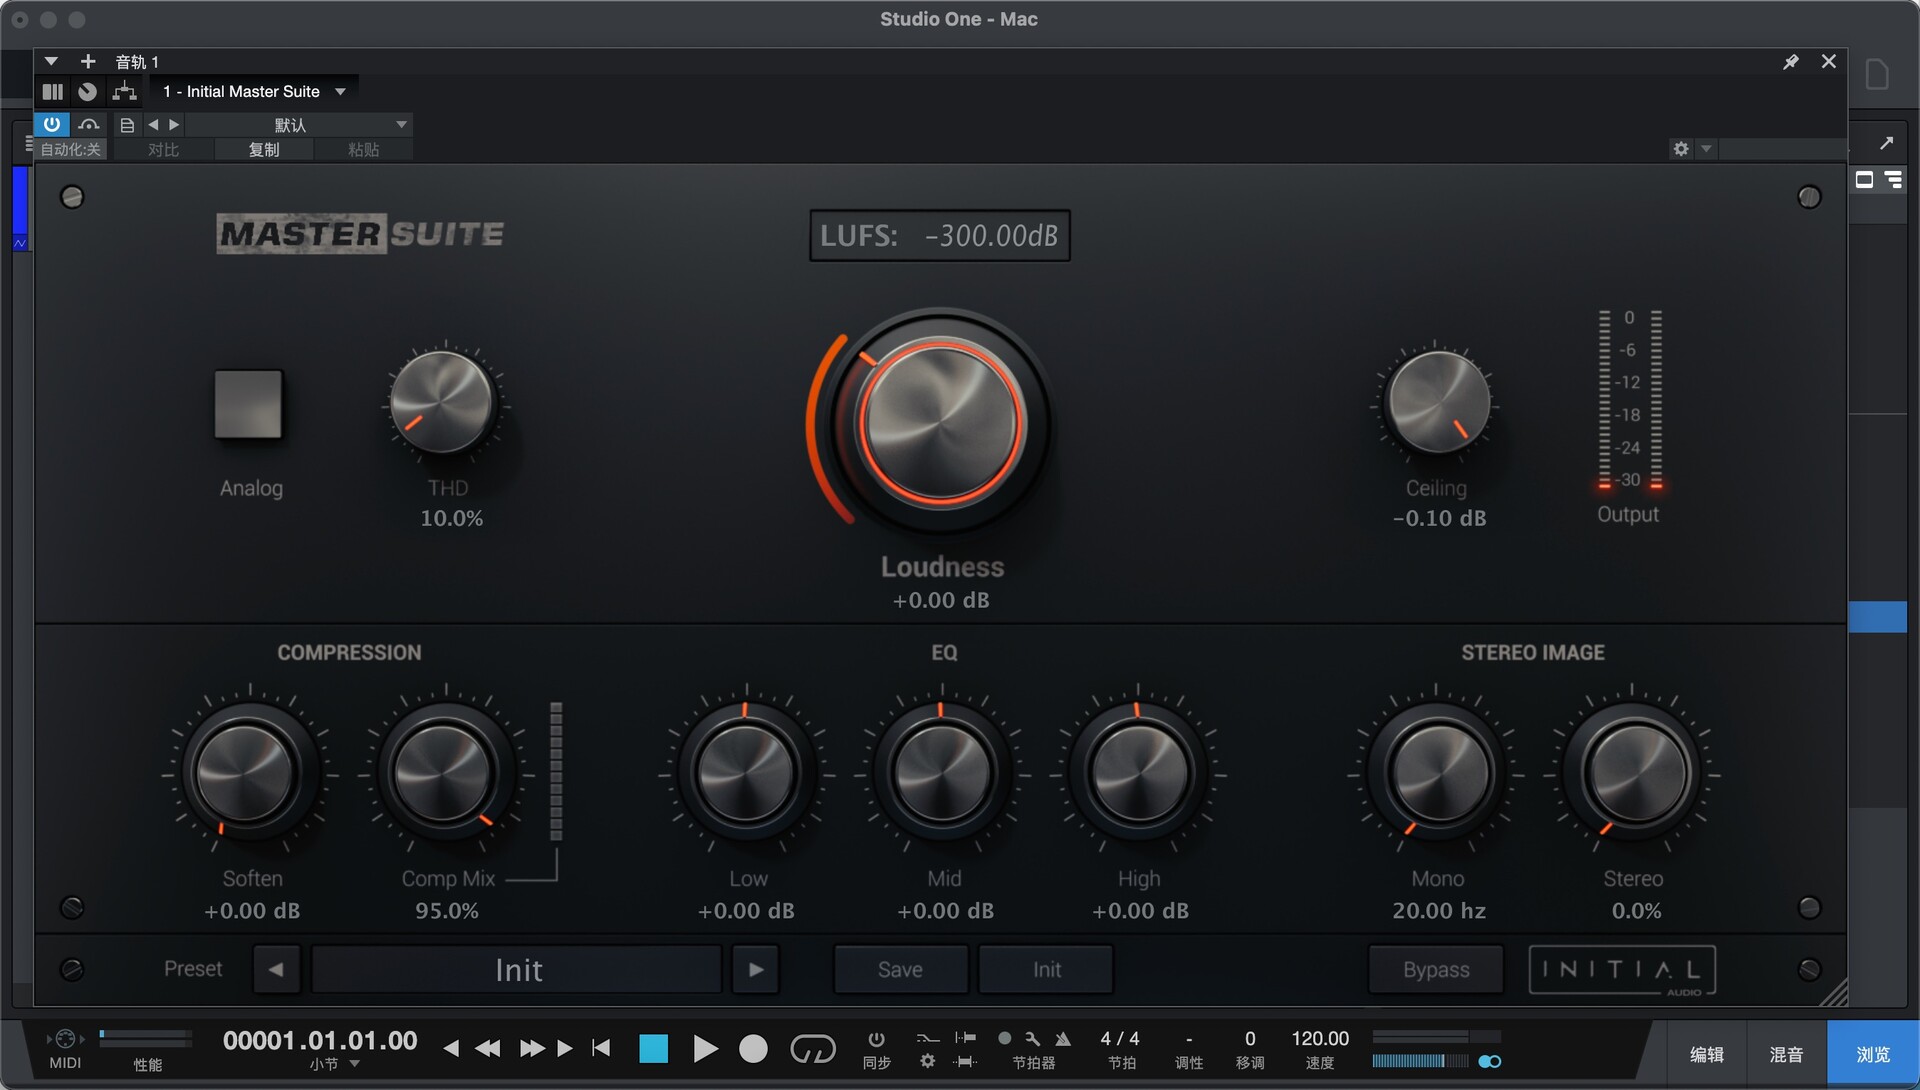The height and width of the screenshot is (1090, 1920).
Task: Click the 复制 copy button
Action: [264, 150]
